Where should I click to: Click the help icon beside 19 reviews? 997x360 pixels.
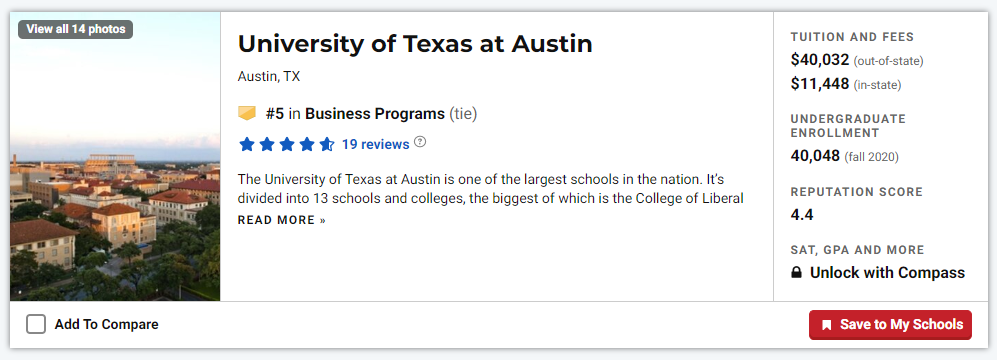click(x=420, y=142)
